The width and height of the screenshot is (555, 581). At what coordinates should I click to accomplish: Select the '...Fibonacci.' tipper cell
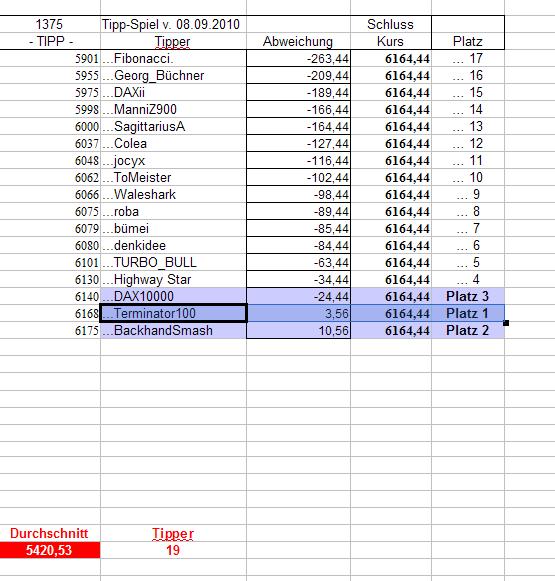tap(173, 59)
